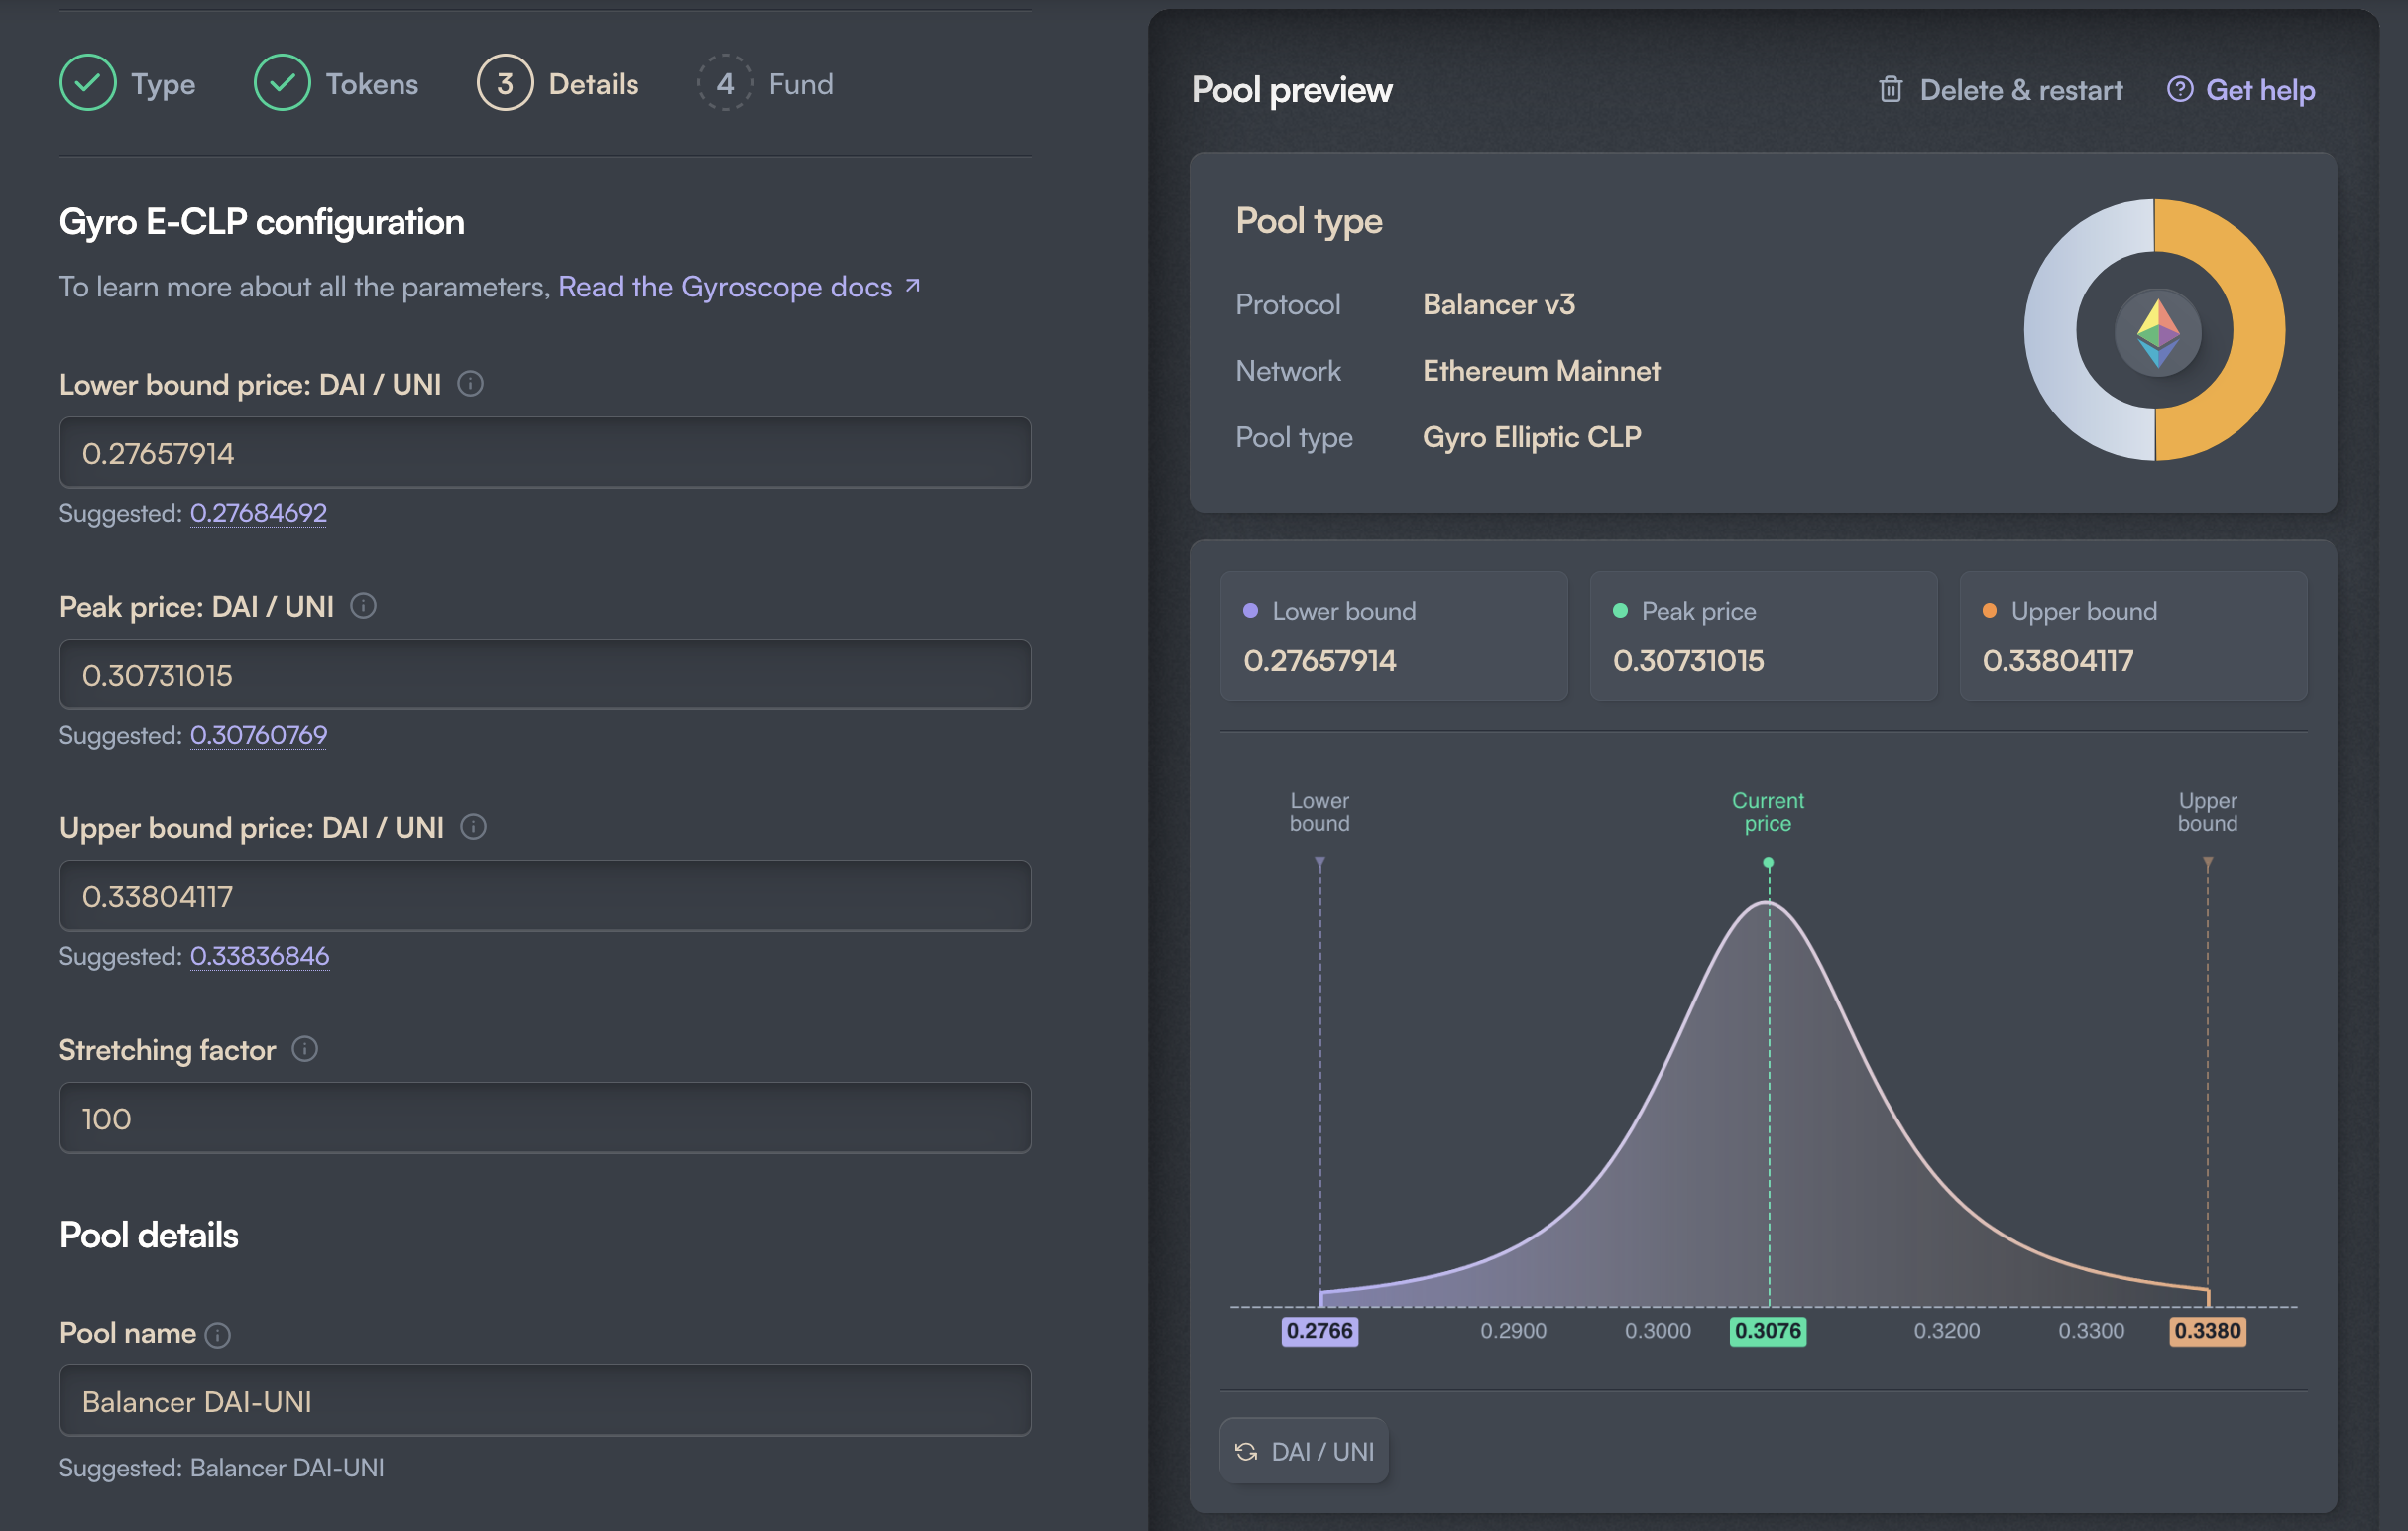Image resolution: width=2408 pixels, height=1531 pixels.
Task: Click the orange half of the donut chart
Action: tap(2260, 330)
